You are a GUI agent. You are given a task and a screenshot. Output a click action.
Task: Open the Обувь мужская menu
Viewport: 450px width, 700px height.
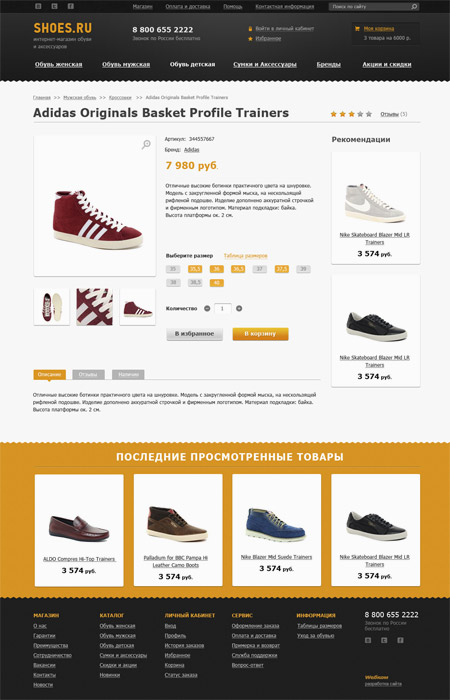pos(126,65)
